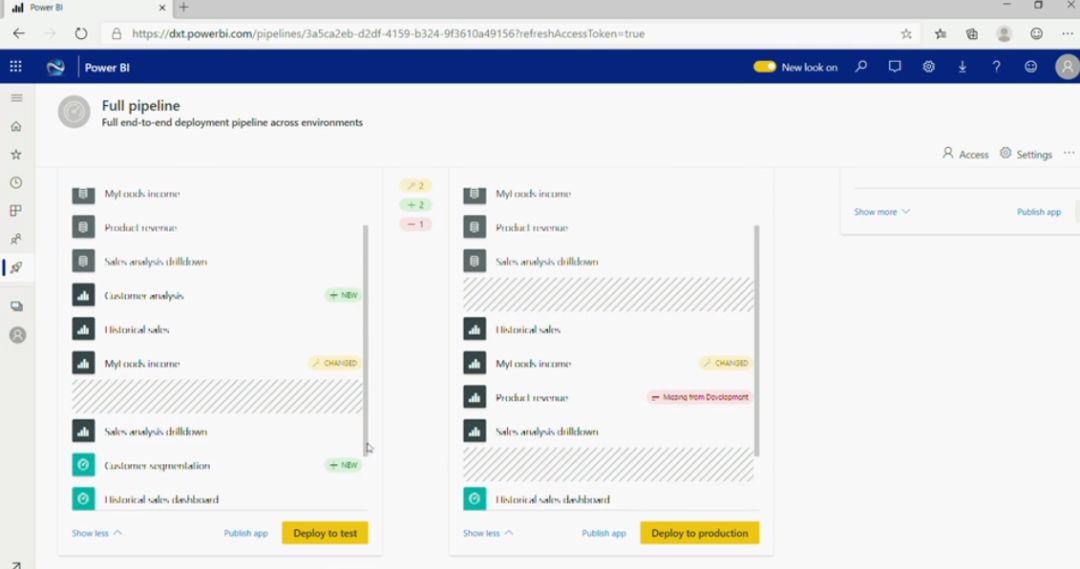Viewport: 1080px width, 569px height.
Task: Open the more options ellipsis near Settings
Action: (x=1068, y=153)
